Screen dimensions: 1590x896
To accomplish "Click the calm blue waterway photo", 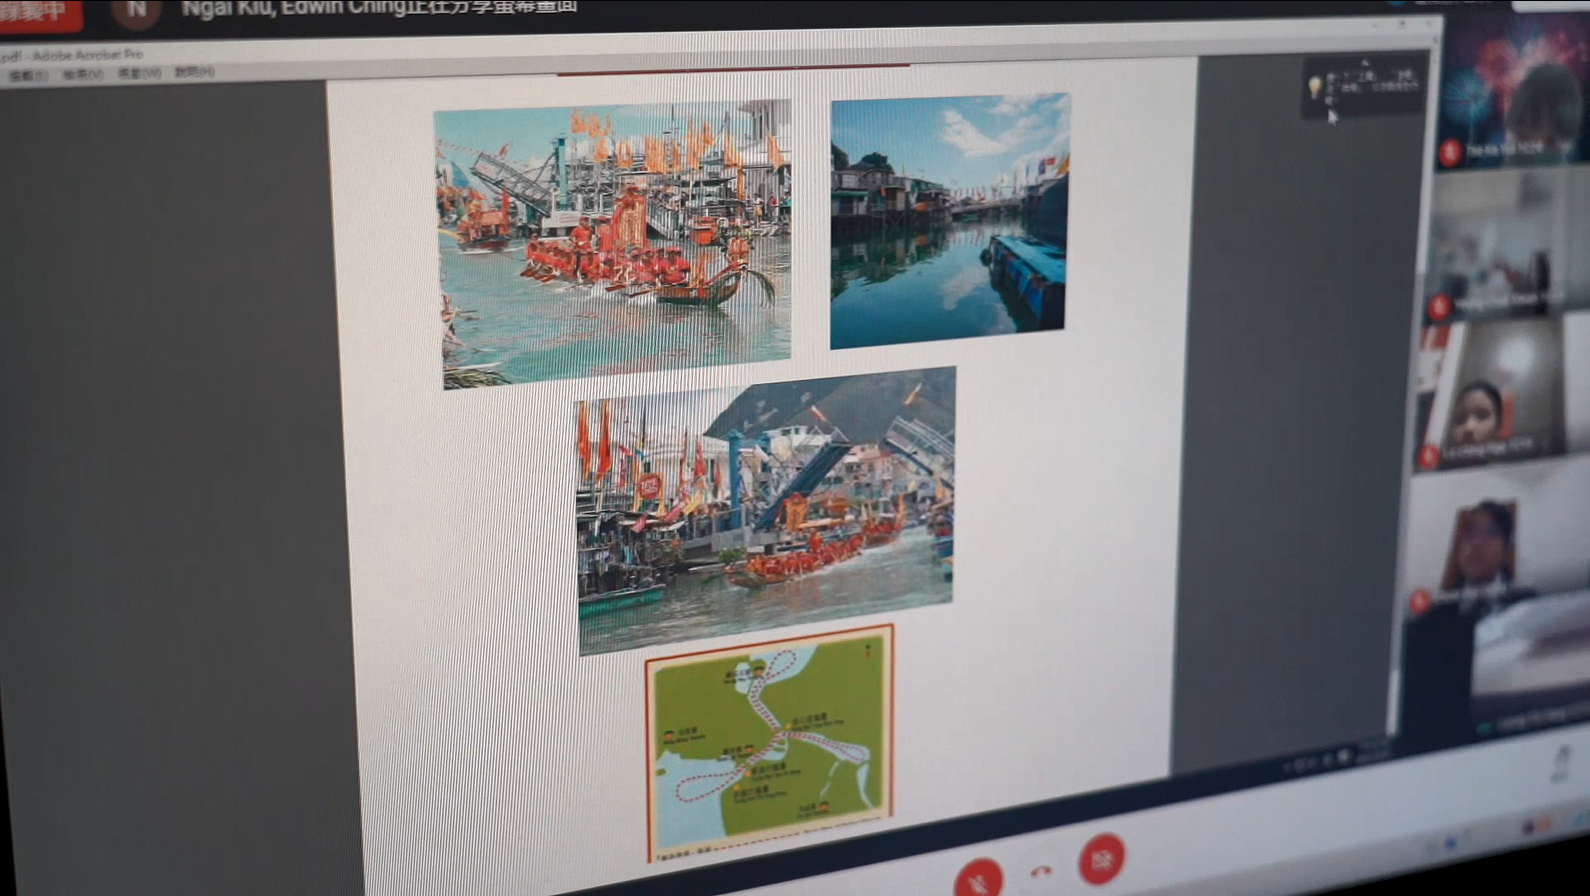I will [x=949, y=221].
